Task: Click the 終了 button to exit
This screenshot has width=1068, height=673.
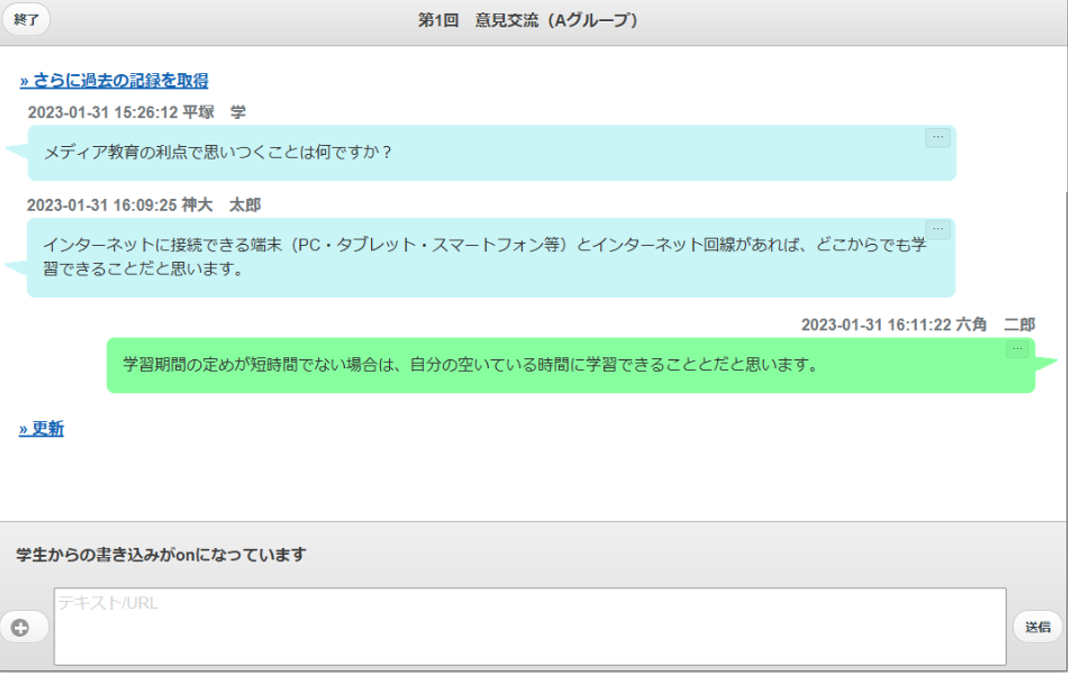Action: pyautogui.click(x=25, y=20)
